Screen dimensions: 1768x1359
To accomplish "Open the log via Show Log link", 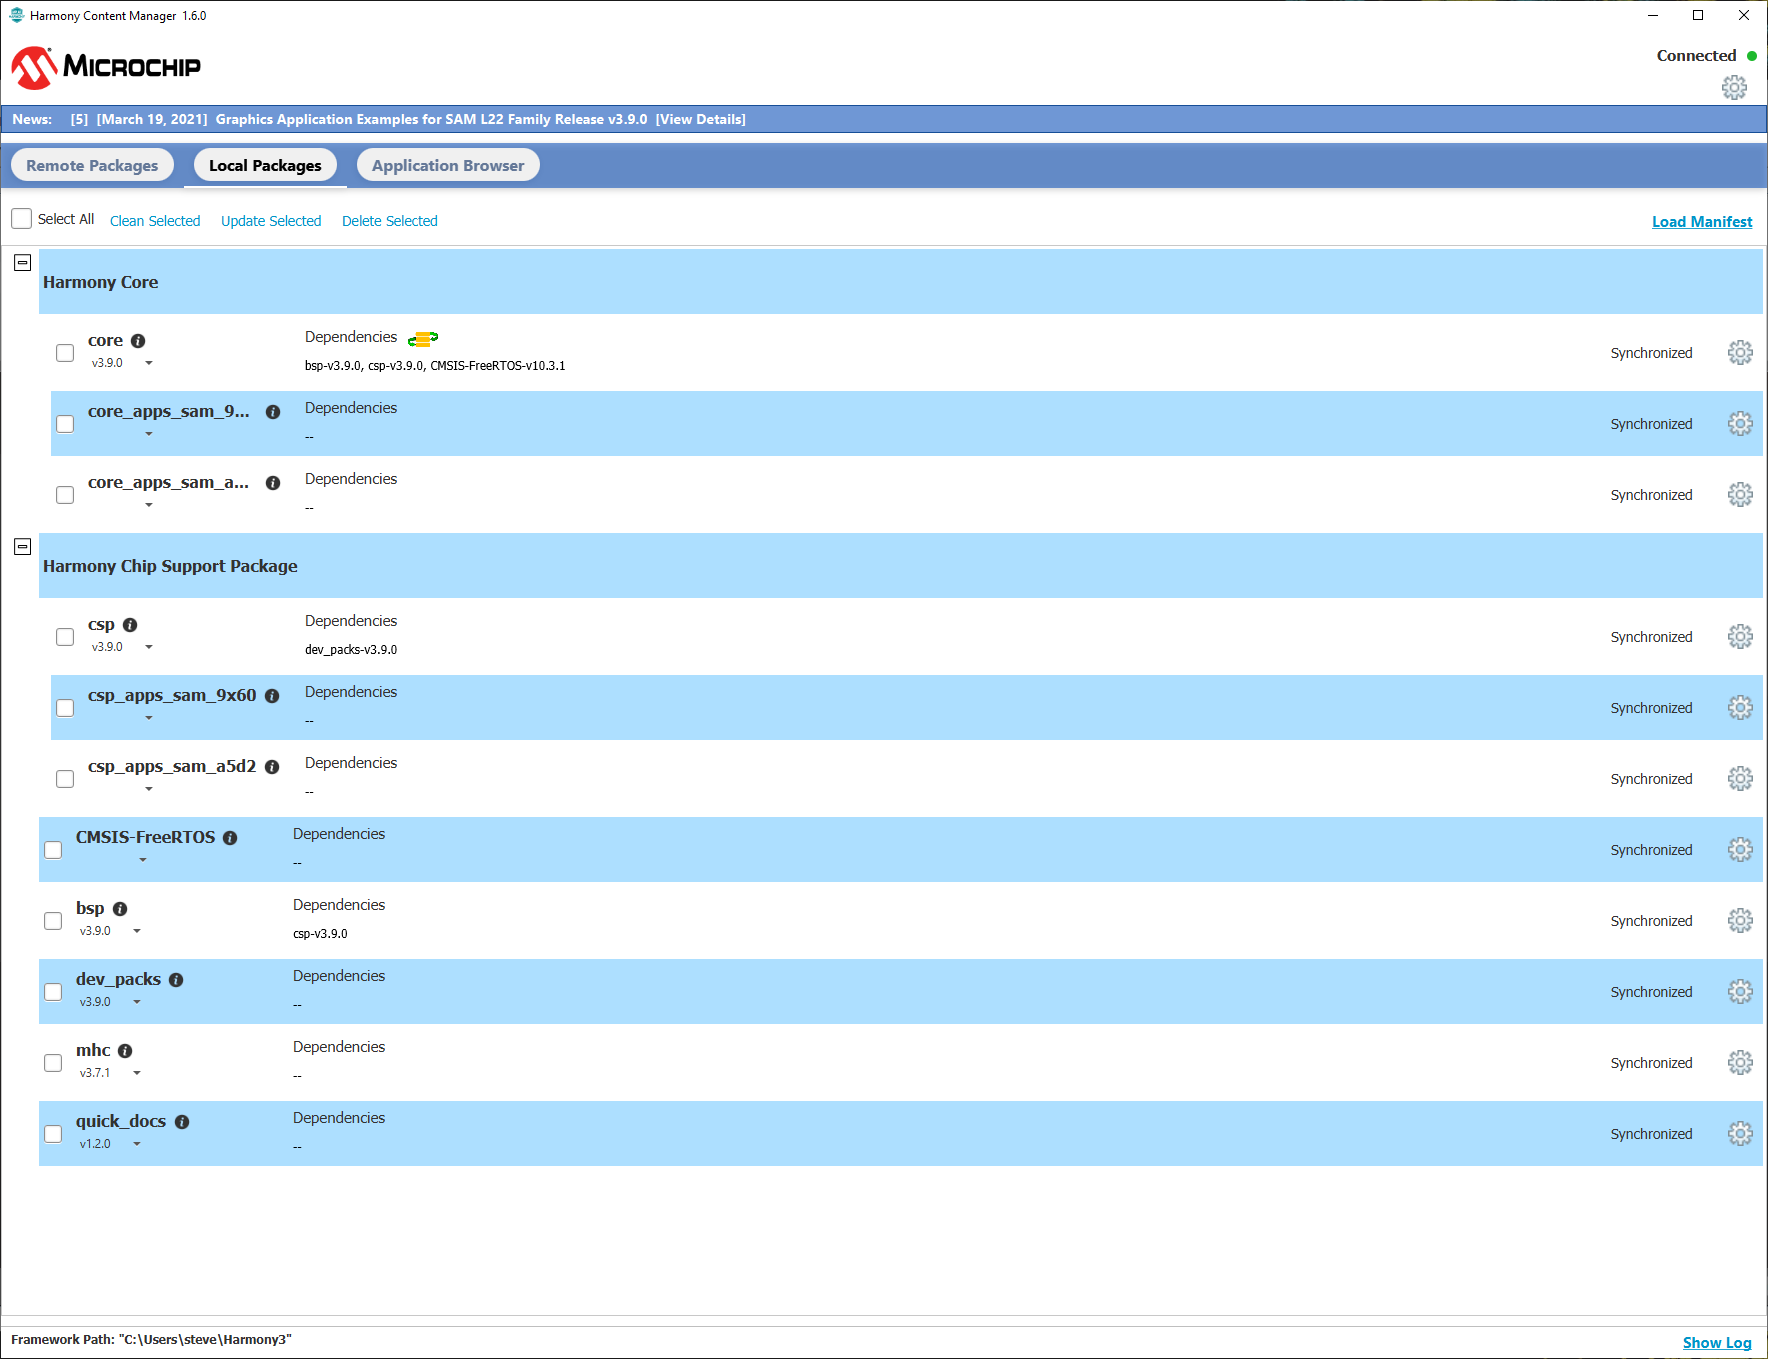I will pos(1717,1342).
